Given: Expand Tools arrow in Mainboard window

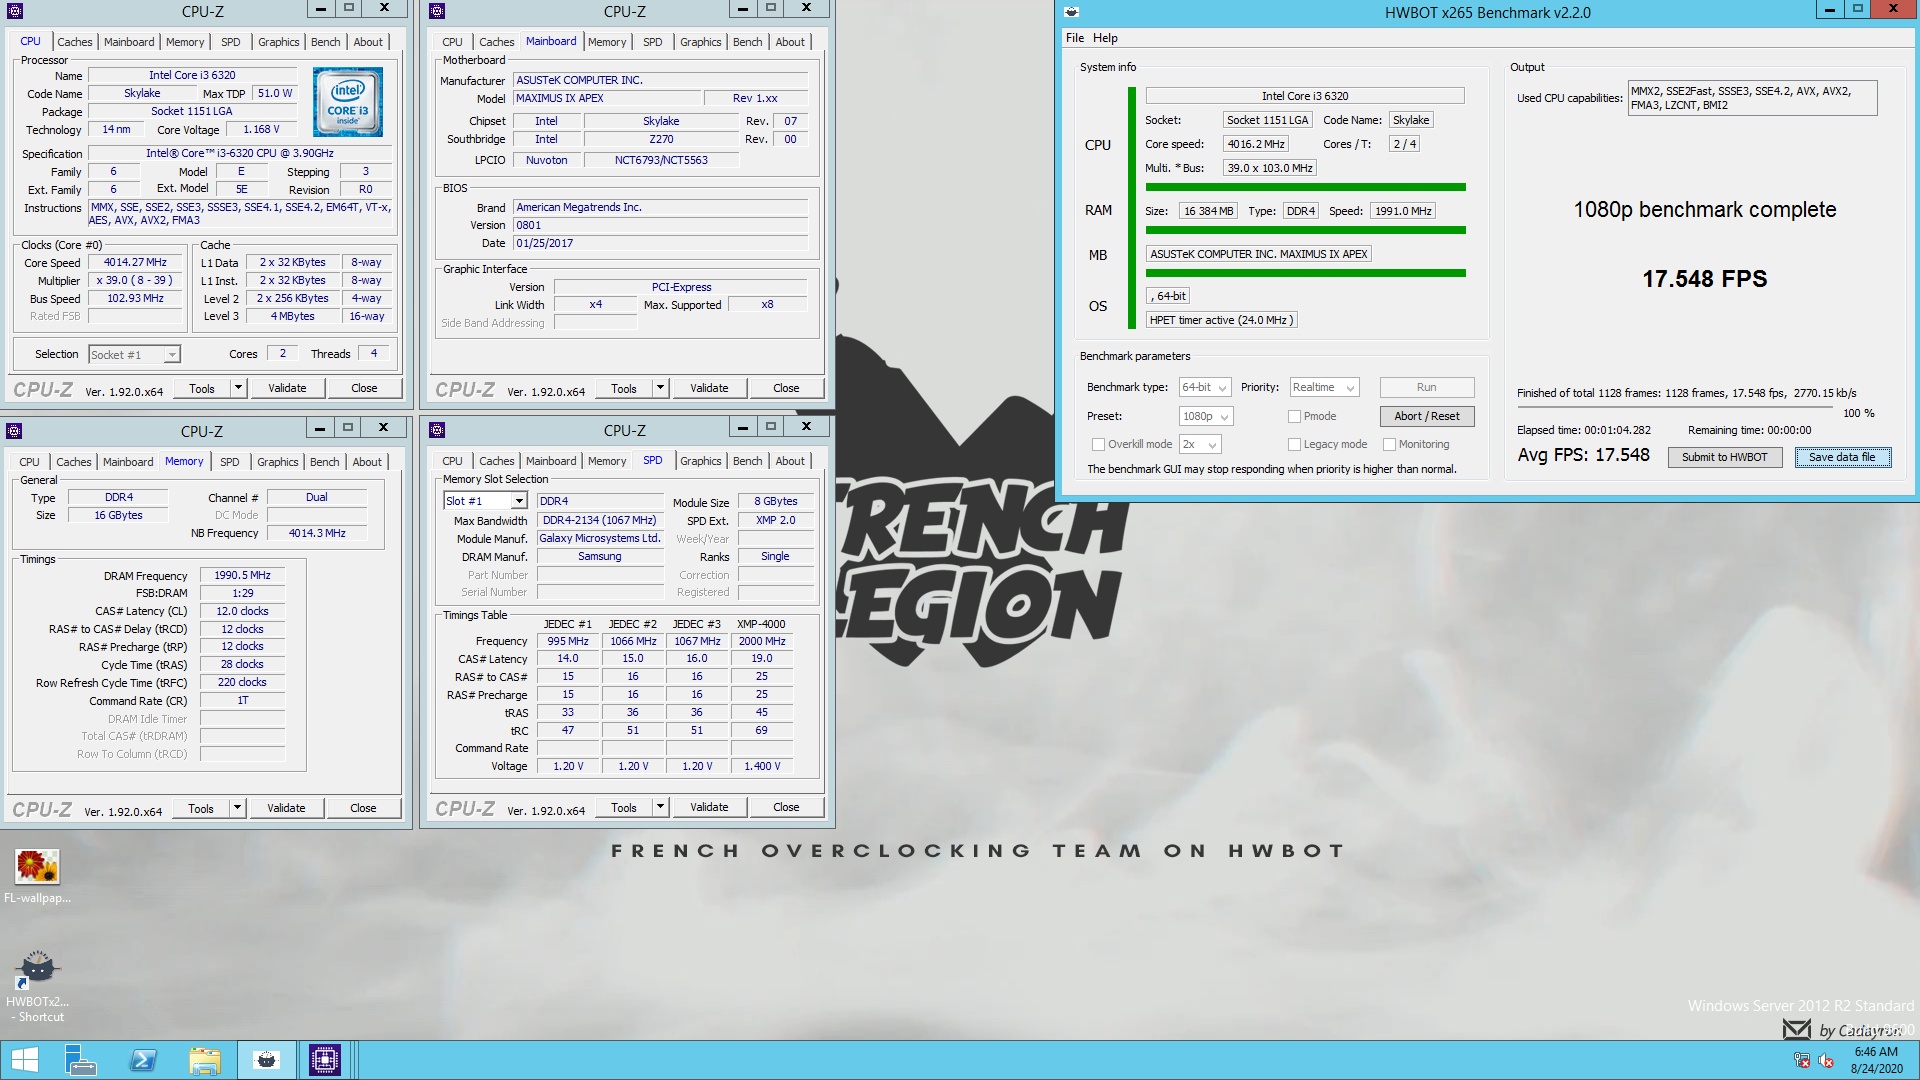Looking at the screenshot, I should tap(660, 388).
